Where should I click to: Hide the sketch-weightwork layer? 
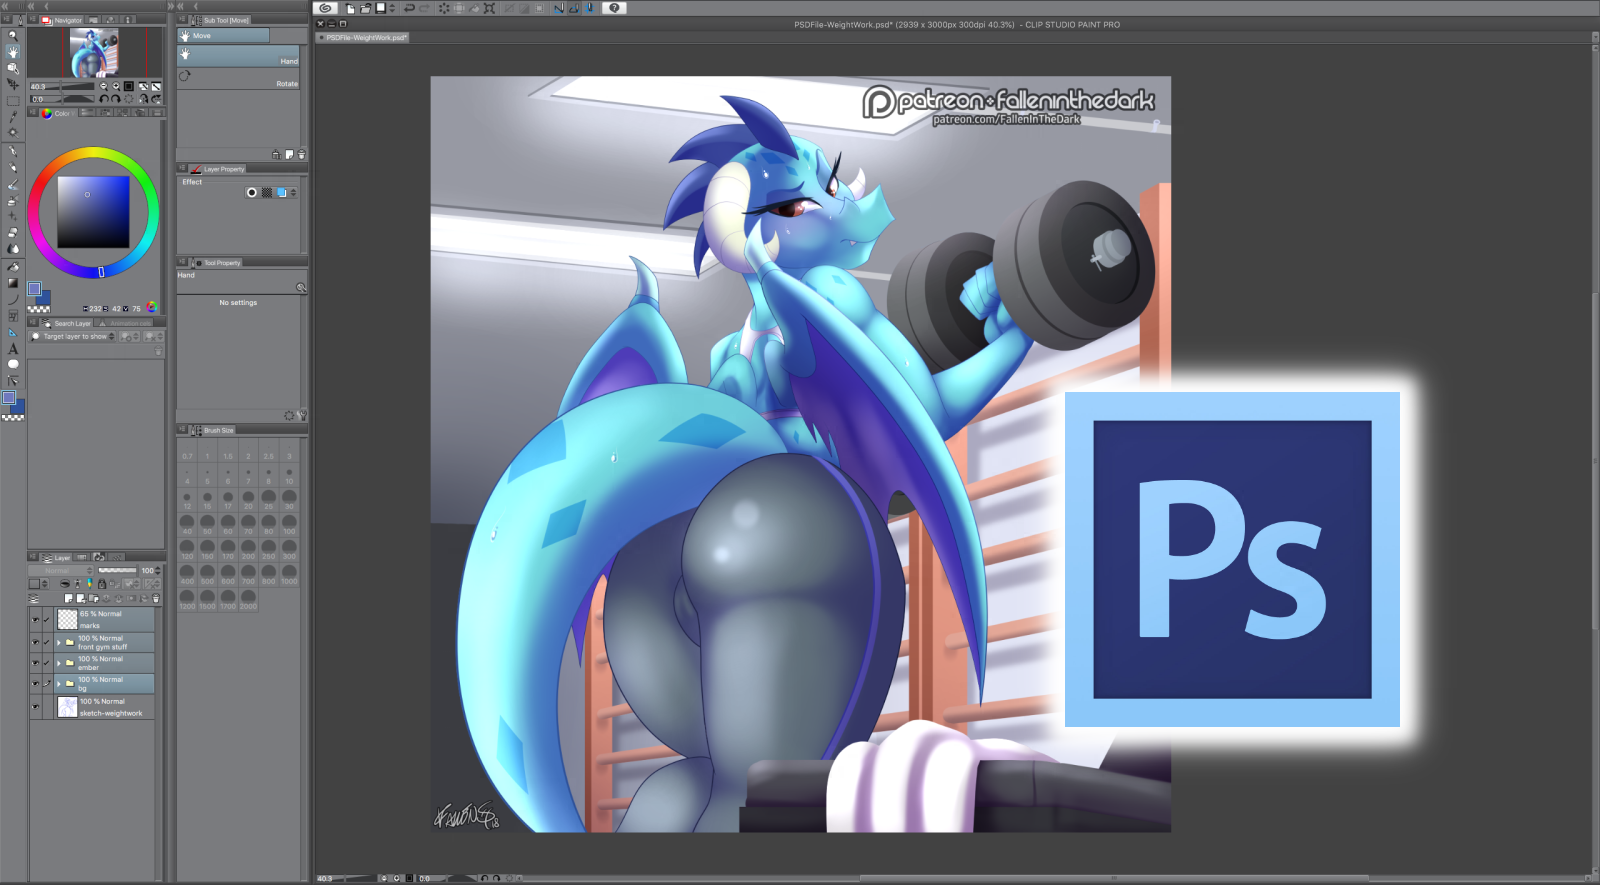[x=35, y=707]
